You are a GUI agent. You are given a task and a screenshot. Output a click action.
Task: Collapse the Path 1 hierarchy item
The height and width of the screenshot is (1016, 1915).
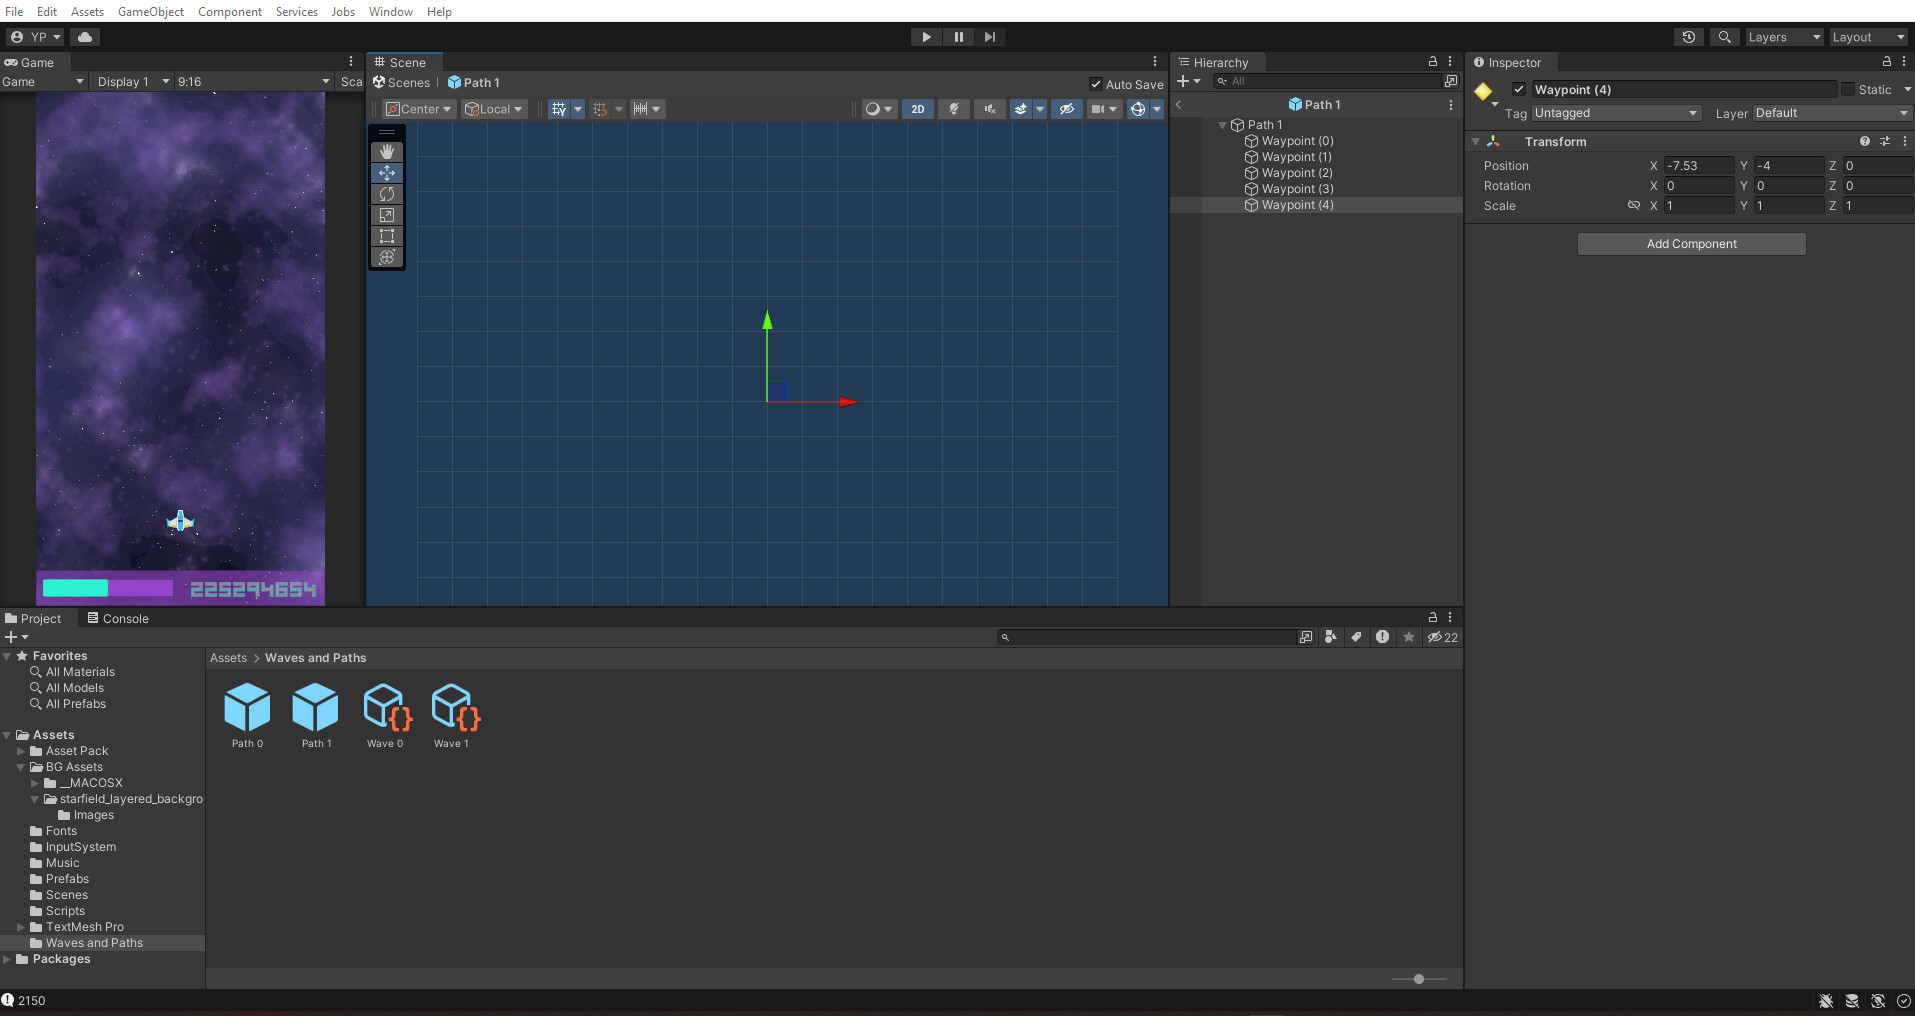[x=1223, y=125]
